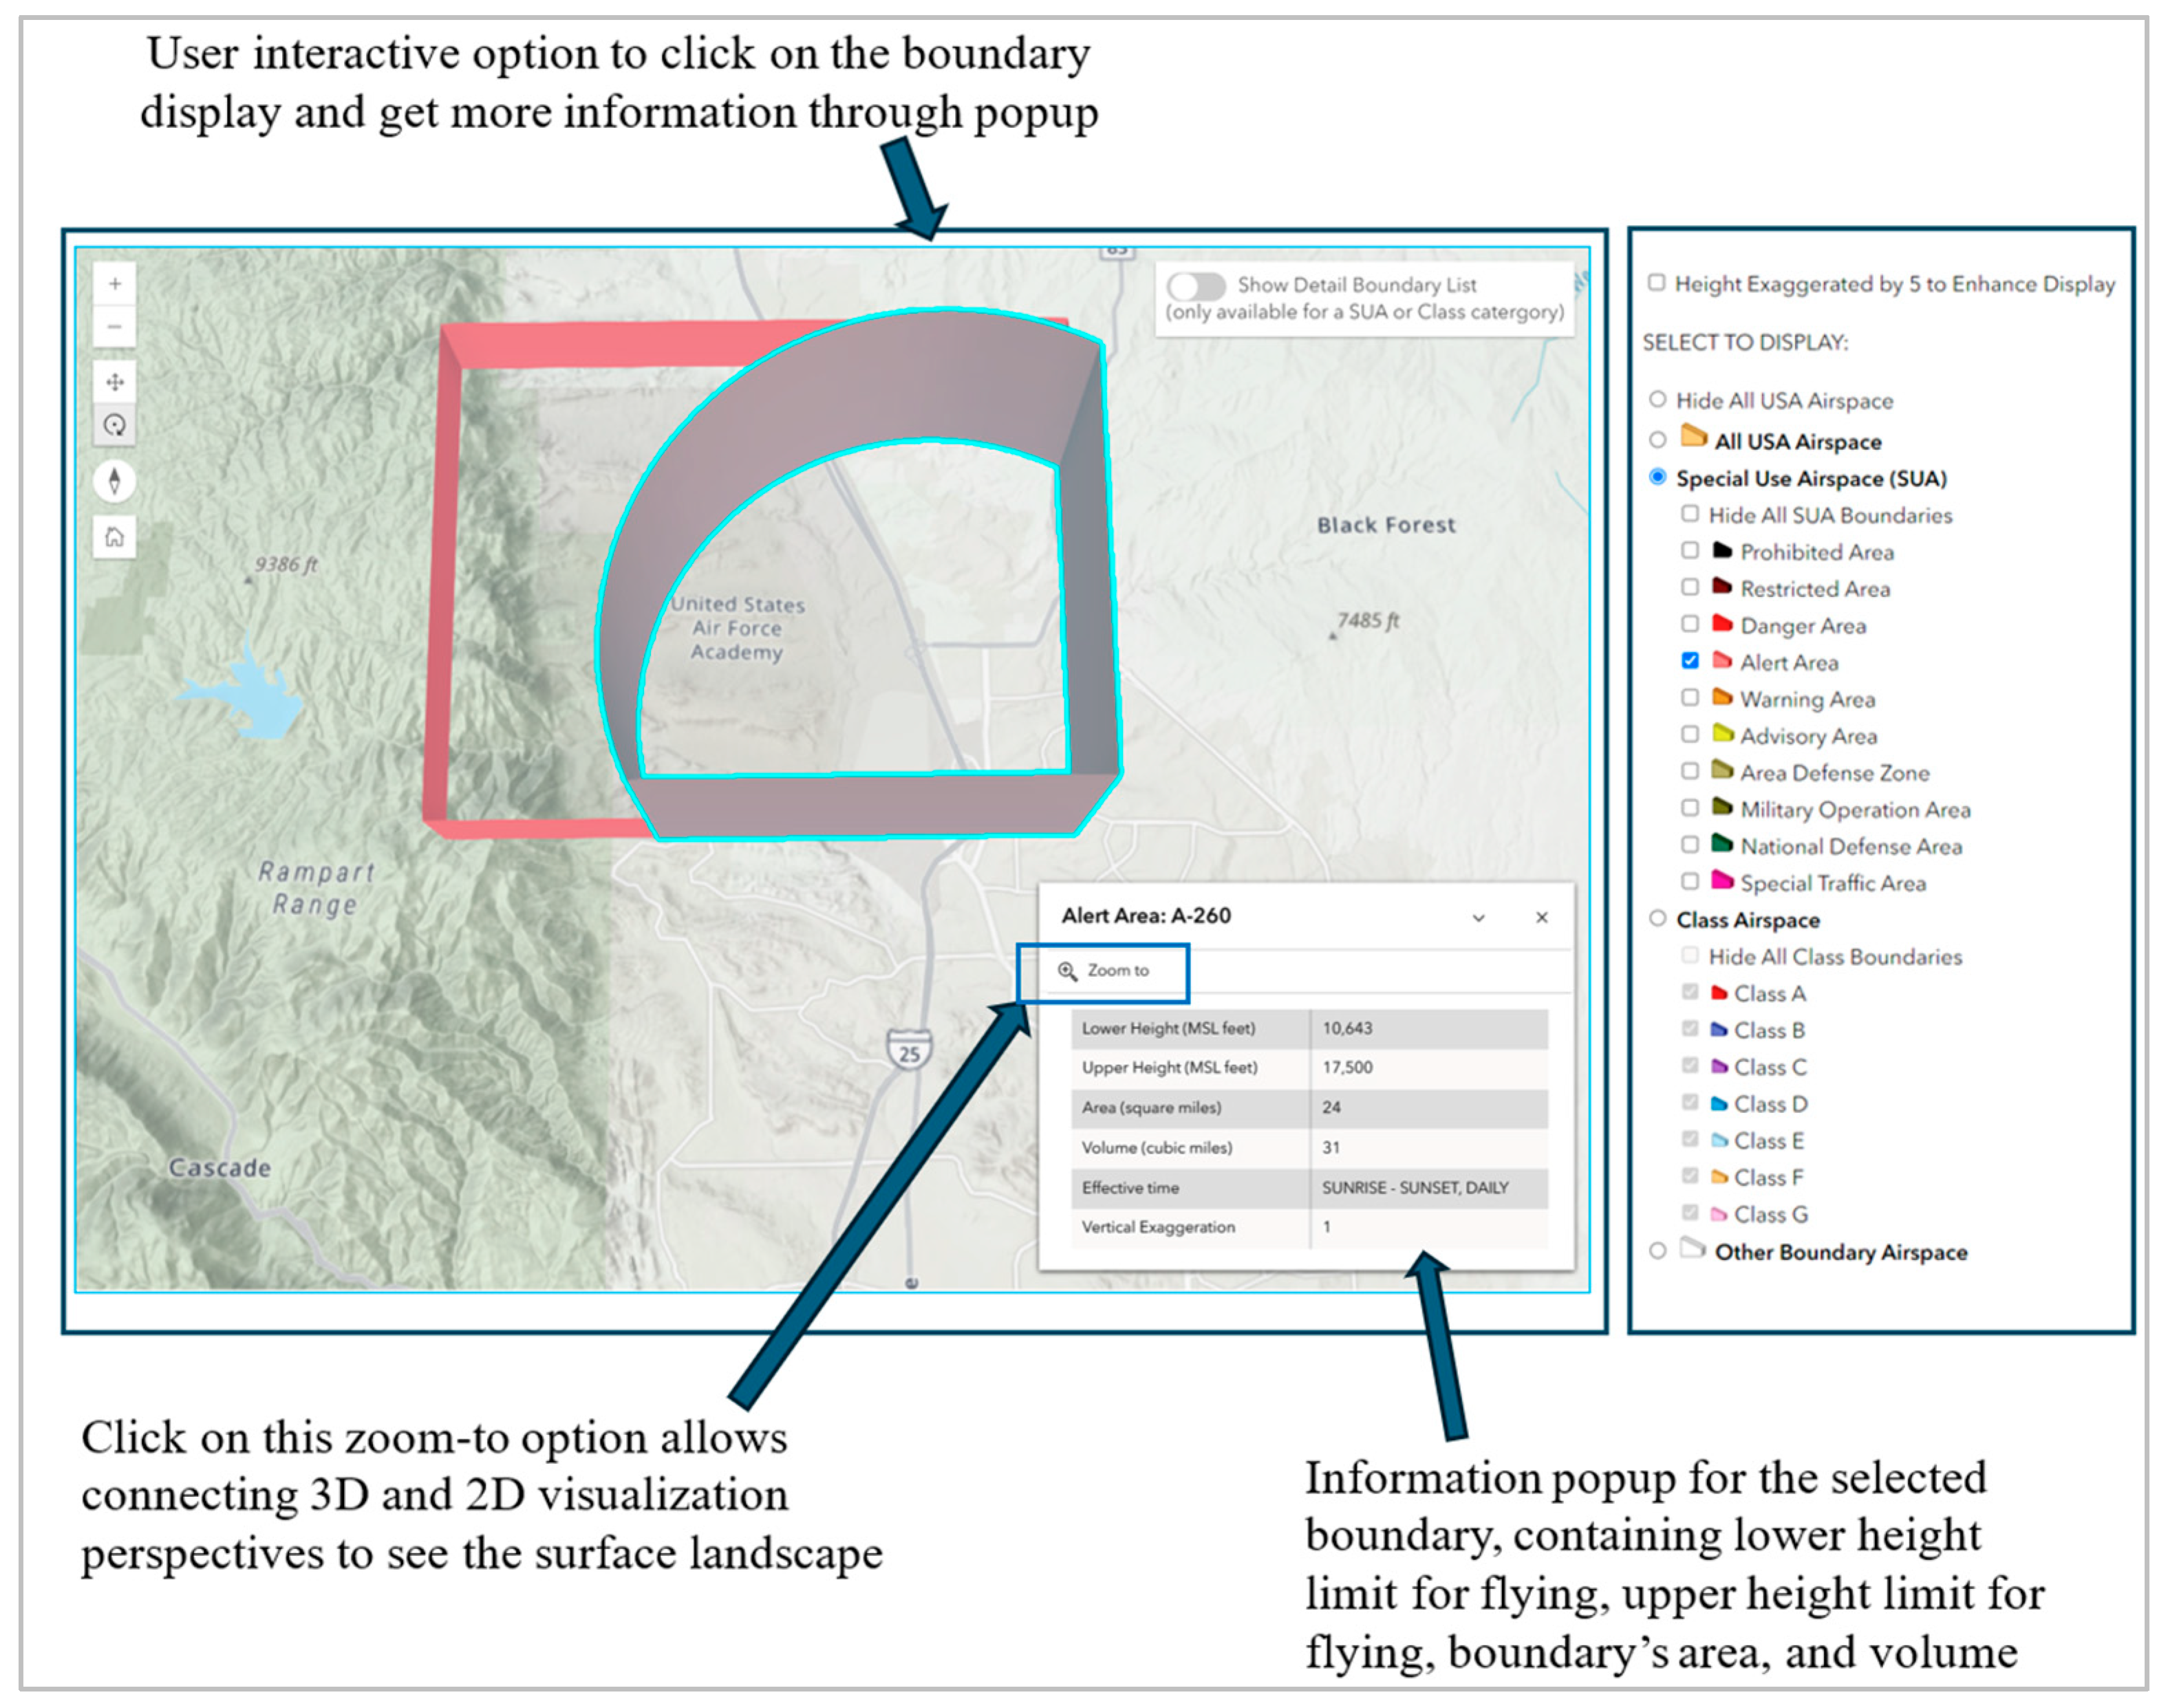Reset map orientation with the compass
The width and height of the screenshot is (2168, 1708).
point(115,481)
